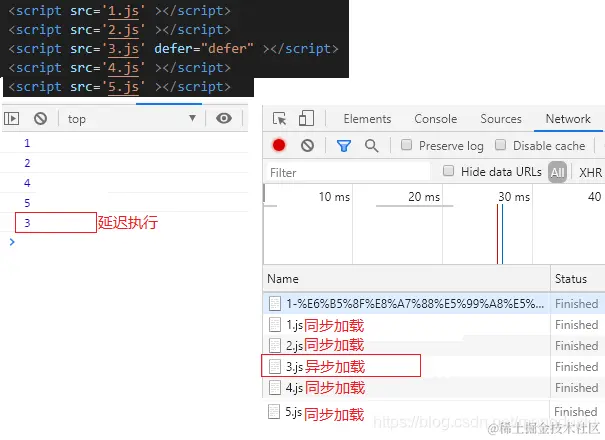Viewport: 605px width, 440px height.
Task: Stop recording with the red record button
Action: tap(279, 145)
